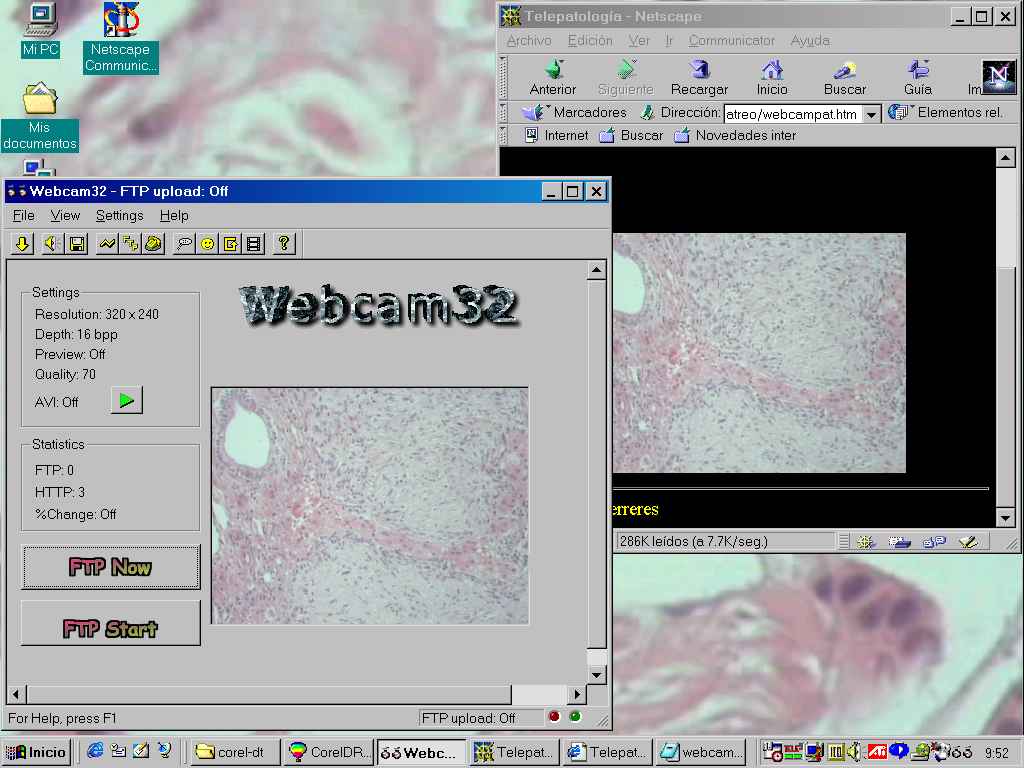Open the Communicator menu in Netscape

[731, 41]
